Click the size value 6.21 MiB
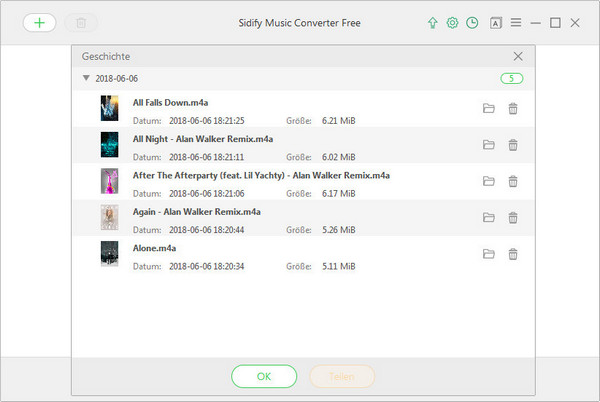600x402 pixels. [x=339, y=121]
